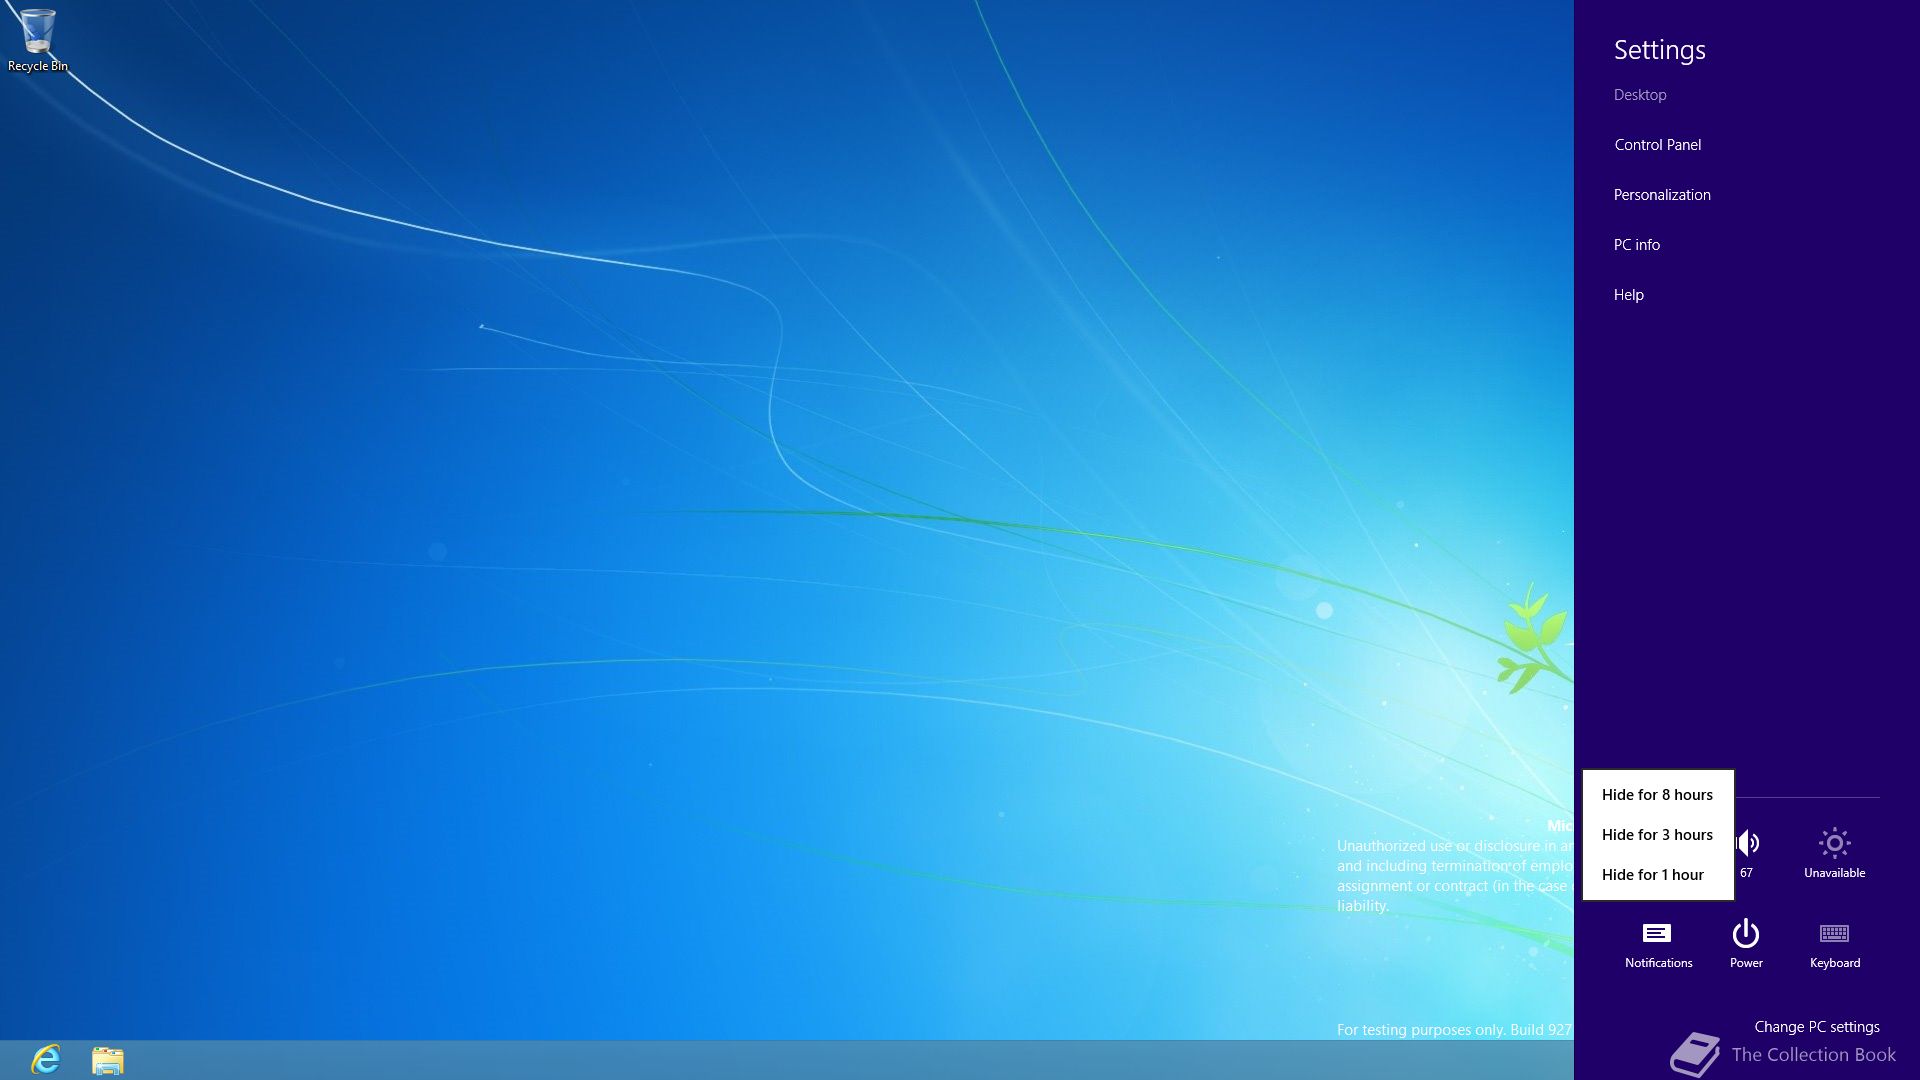Click the Settings heading text
This screenshot has height=1080, width=1920.
[1659, 50]
